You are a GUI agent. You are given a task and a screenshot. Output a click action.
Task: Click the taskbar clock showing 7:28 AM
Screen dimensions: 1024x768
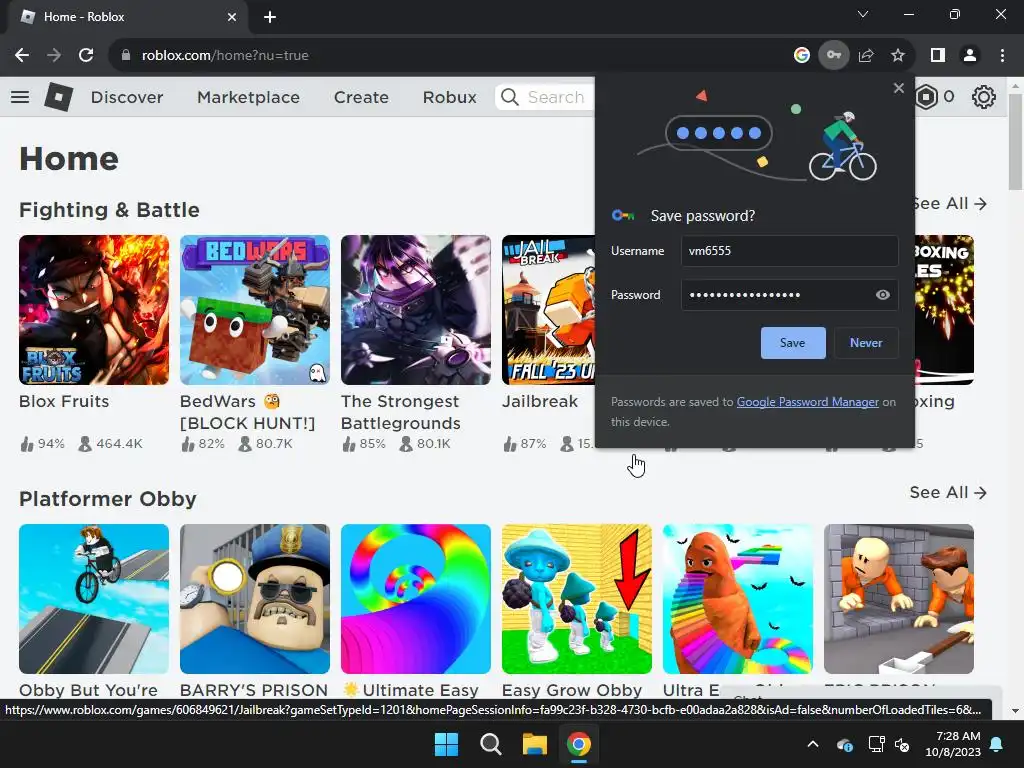(x=953, y=744)
